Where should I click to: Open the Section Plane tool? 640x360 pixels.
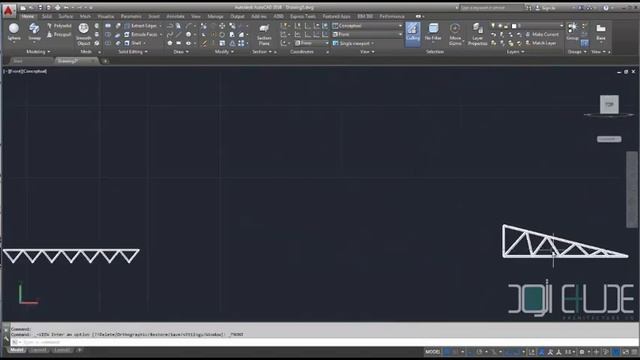(264, 34)
